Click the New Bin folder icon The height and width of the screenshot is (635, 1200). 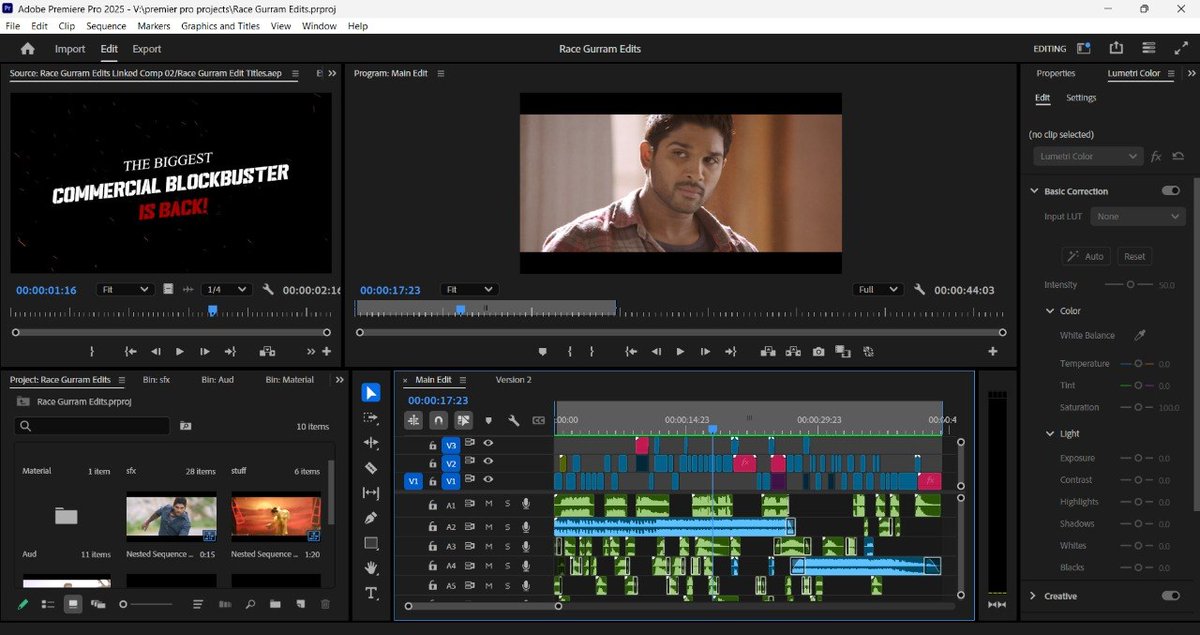click(x=273, y=604)
